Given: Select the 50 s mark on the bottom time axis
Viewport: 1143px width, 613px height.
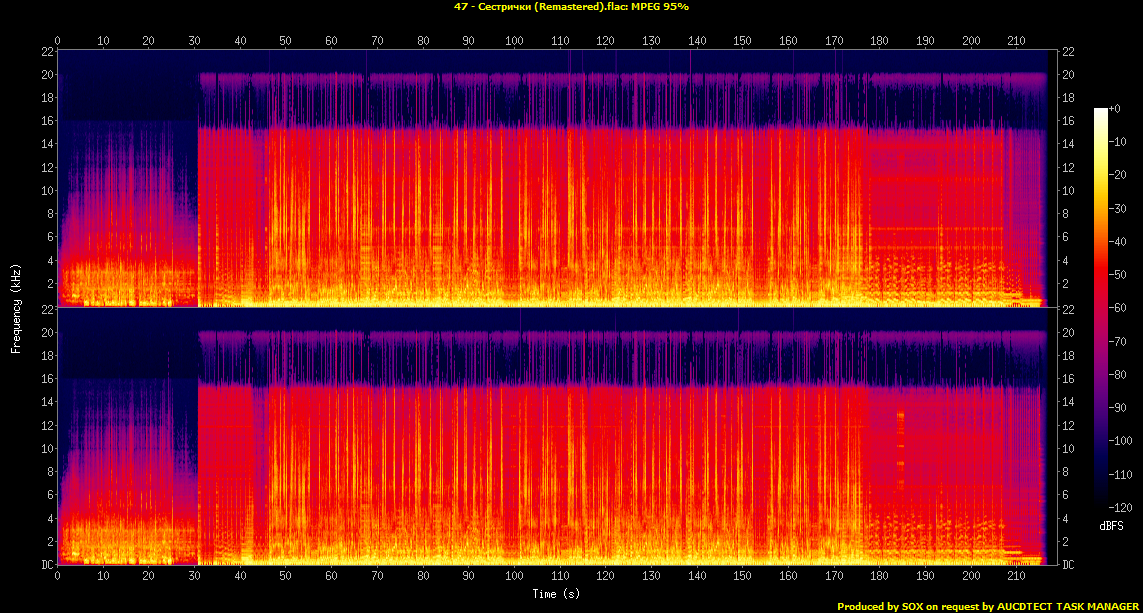Looking at the screenshot, I should point(286,577).
